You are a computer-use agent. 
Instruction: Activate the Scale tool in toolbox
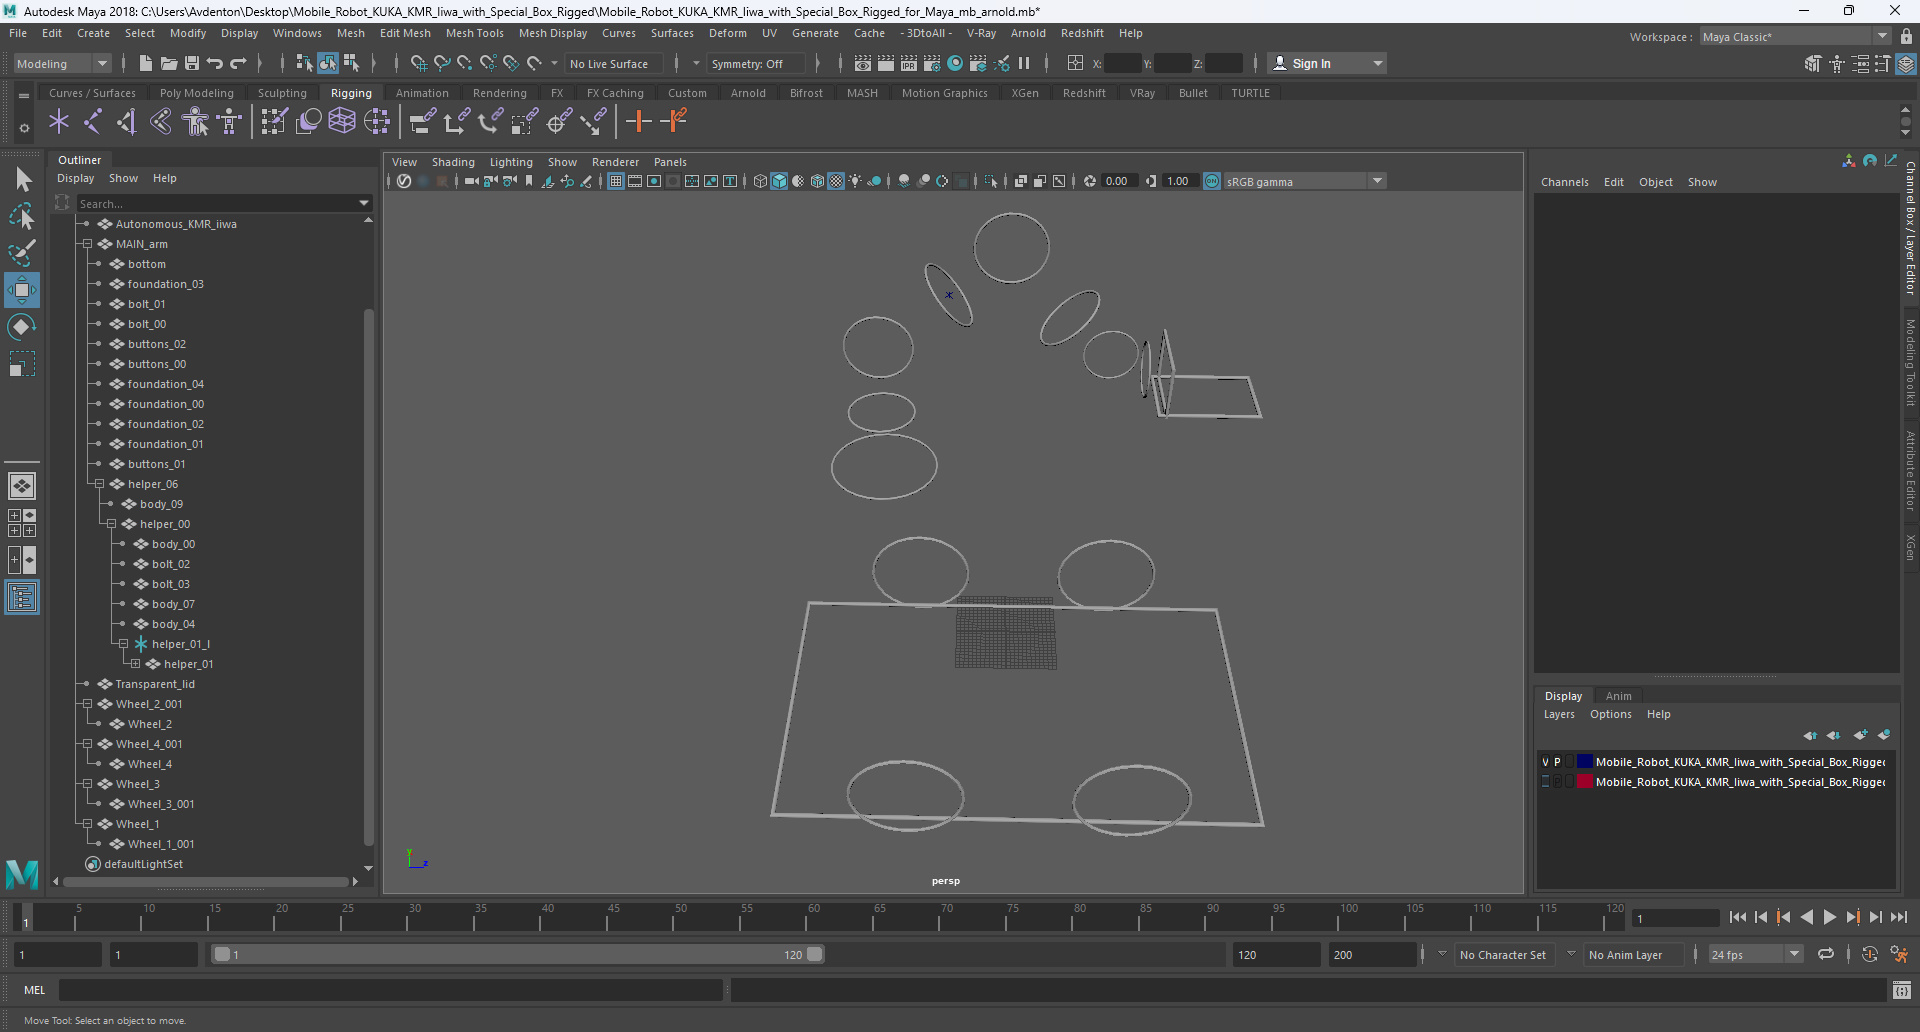point(22,364)
